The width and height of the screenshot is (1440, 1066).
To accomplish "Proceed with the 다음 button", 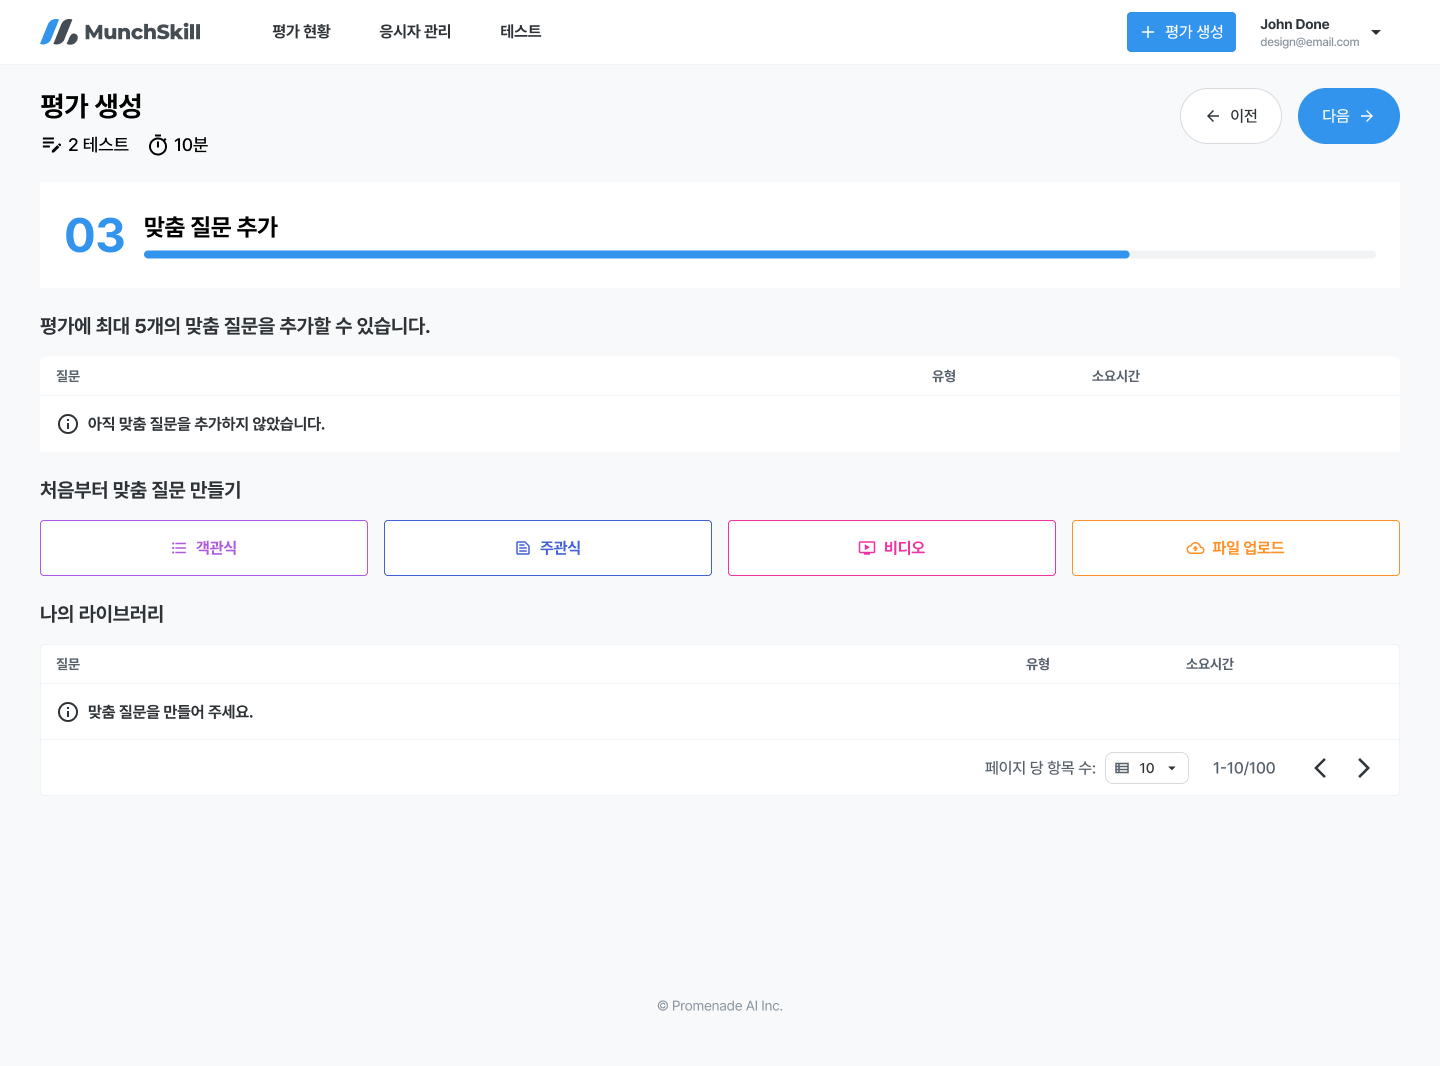I will click(1348, 116).
